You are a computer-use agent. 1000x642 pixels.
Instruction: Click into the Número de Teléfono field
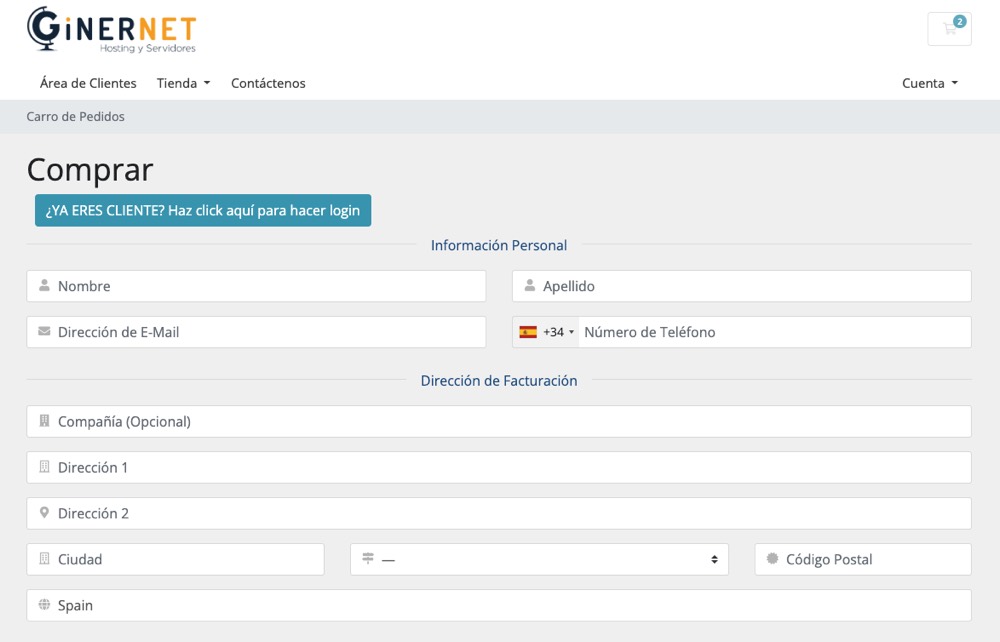[772, 332]
